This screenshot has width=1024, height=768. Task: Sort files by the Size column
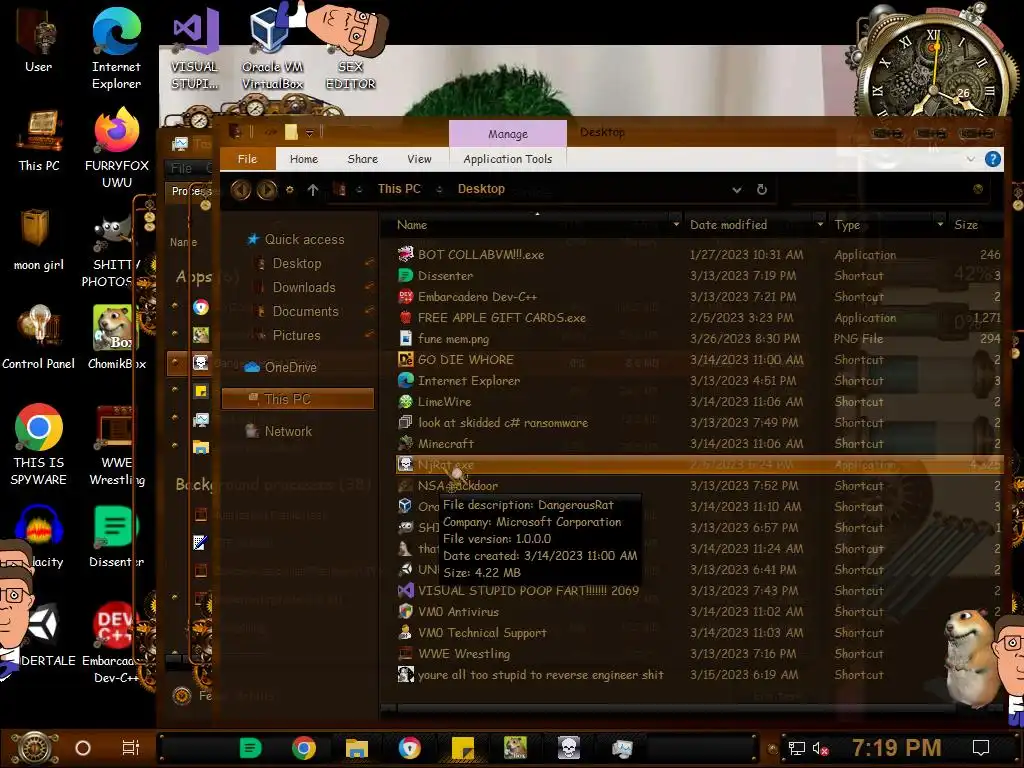point(966,225)
